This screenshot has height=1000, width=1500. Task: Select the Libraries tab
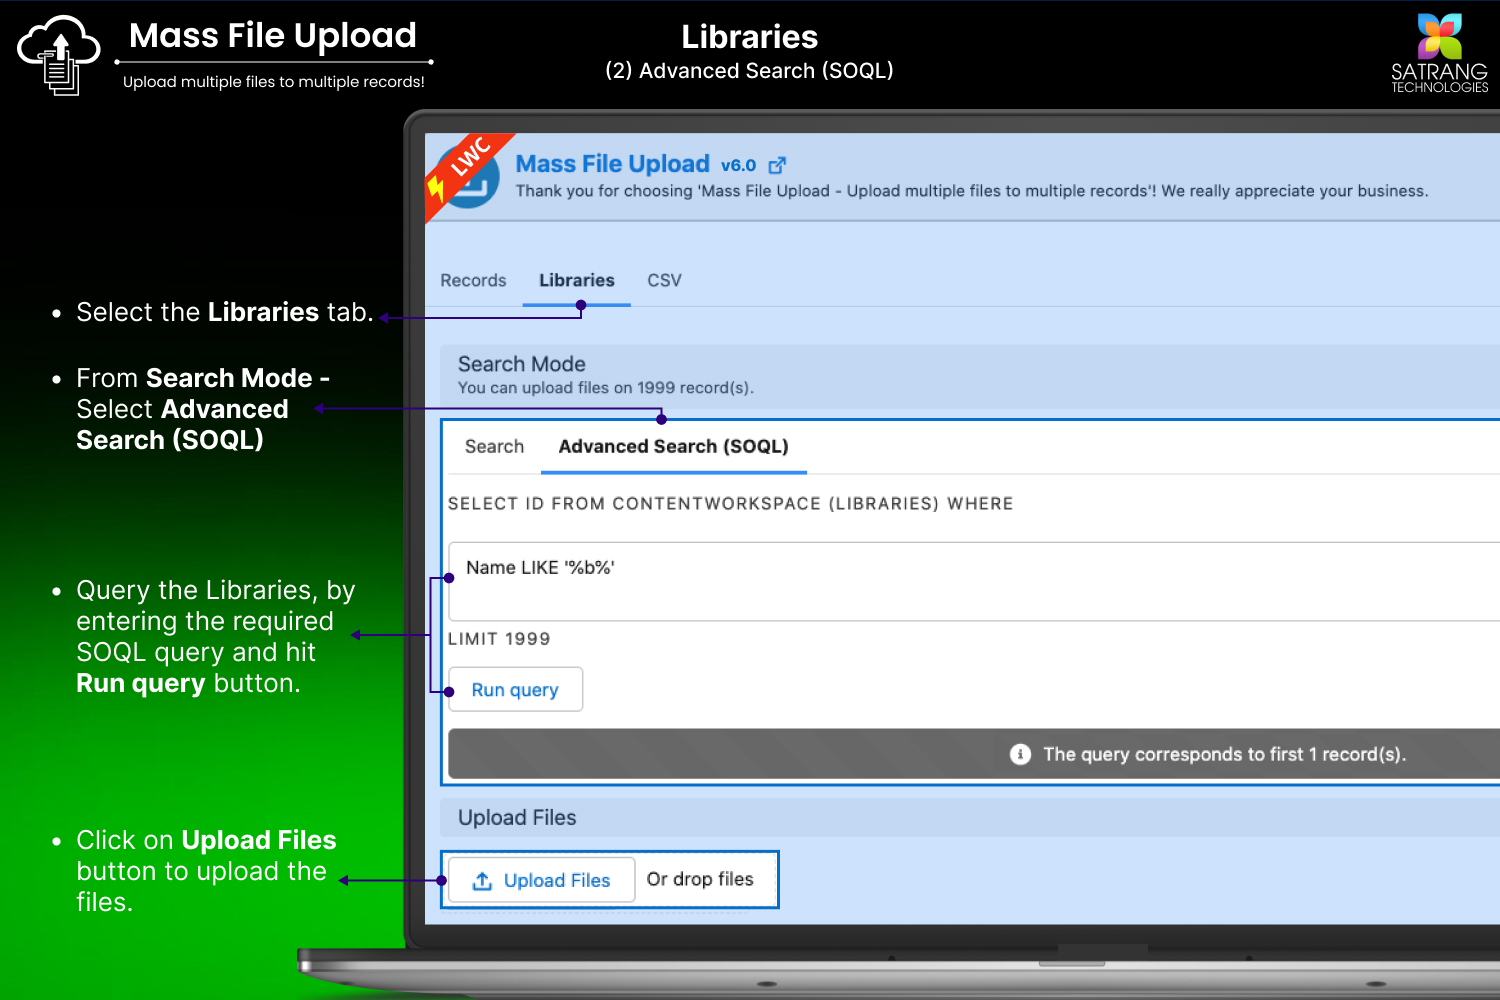[576, 281]
